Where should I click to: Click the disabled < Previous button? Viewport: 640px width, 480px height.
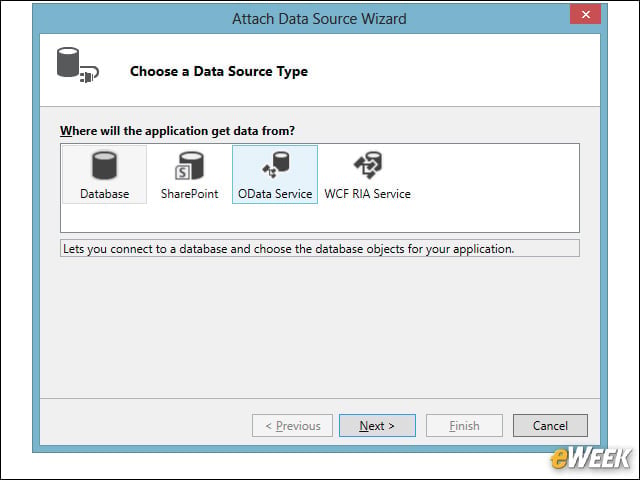tap(292, 426)
